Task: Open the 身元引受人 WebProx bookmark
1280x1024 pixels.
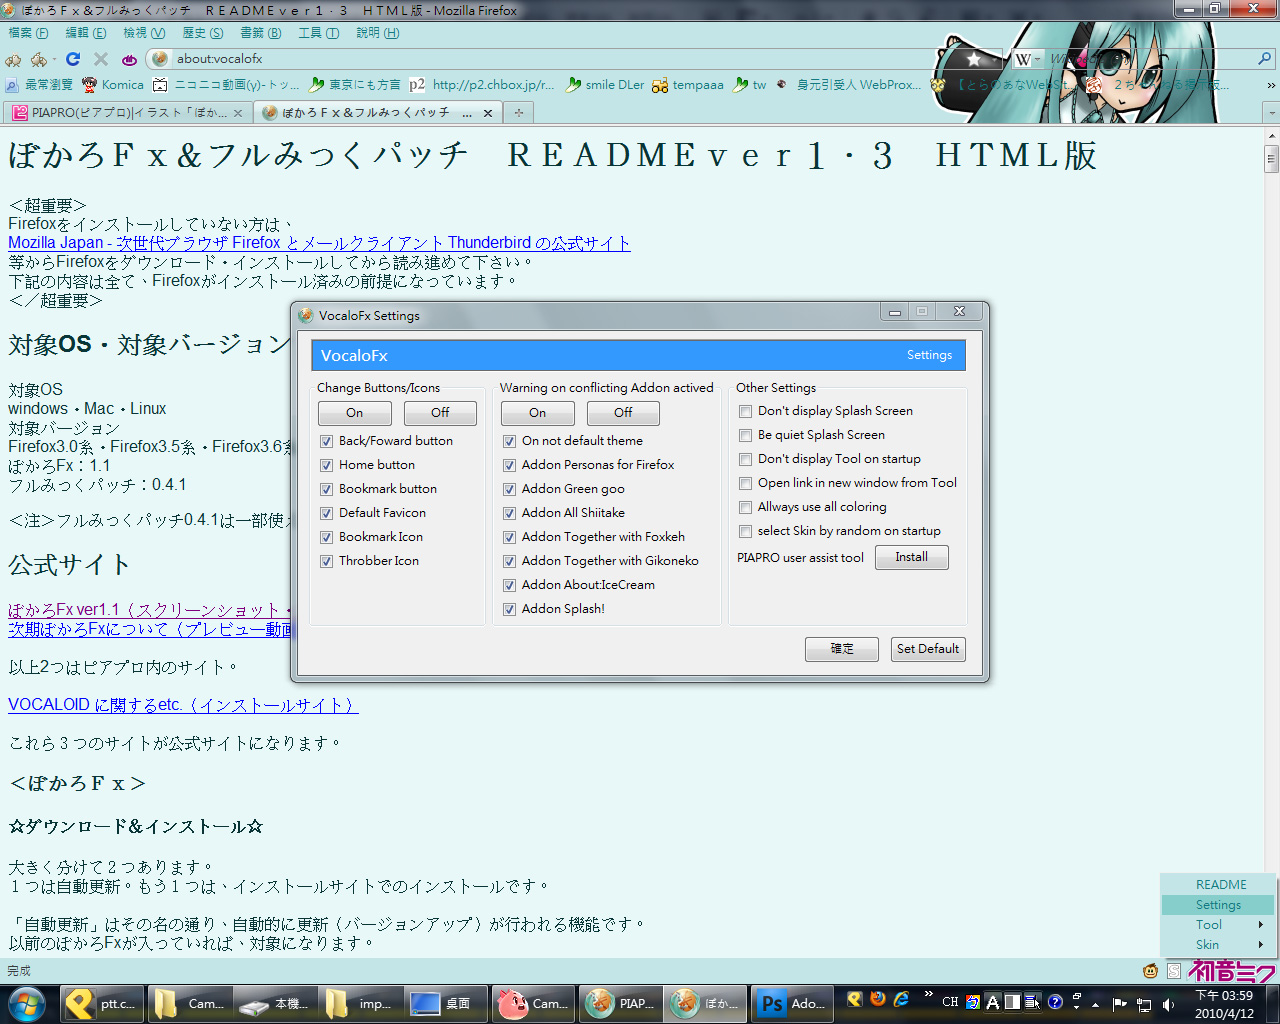Action: 848,85
